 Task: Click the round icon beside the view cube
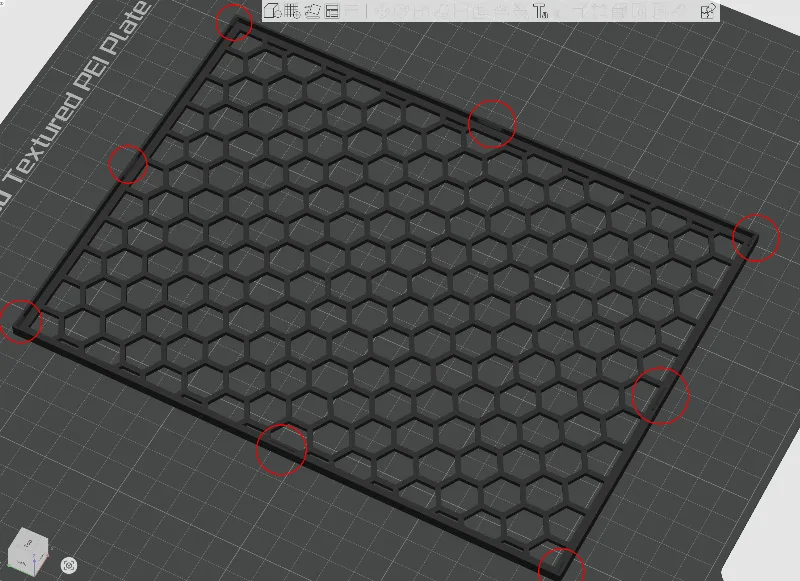coord(69,565)
